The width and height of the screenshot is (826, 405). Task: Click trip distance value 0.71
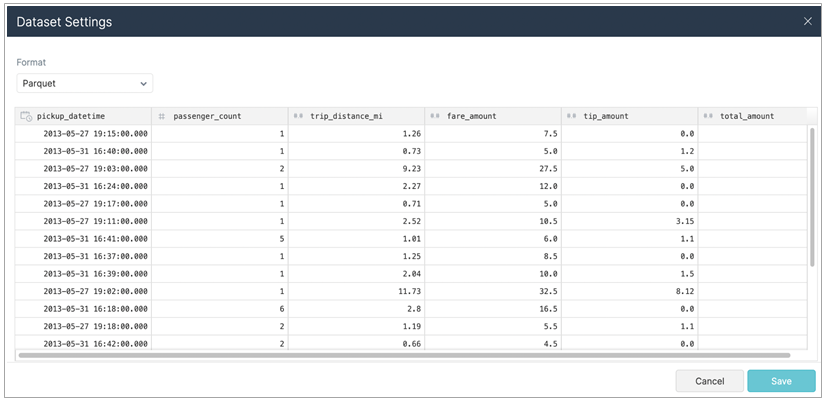[412, 203]
